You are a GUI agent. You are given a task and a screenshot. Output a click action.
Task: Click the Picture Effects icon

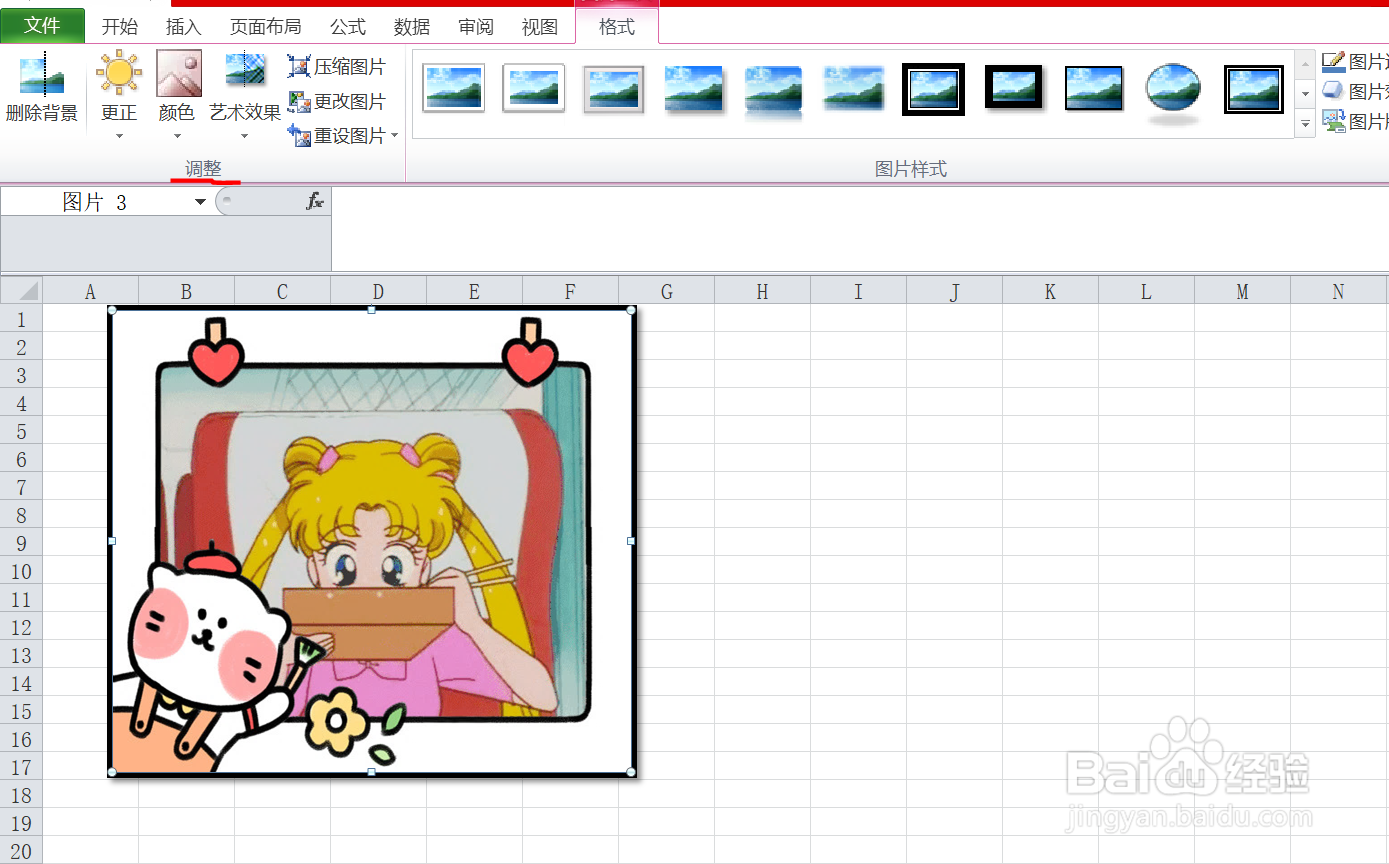pyautogui.click(x=1334, y=92)
